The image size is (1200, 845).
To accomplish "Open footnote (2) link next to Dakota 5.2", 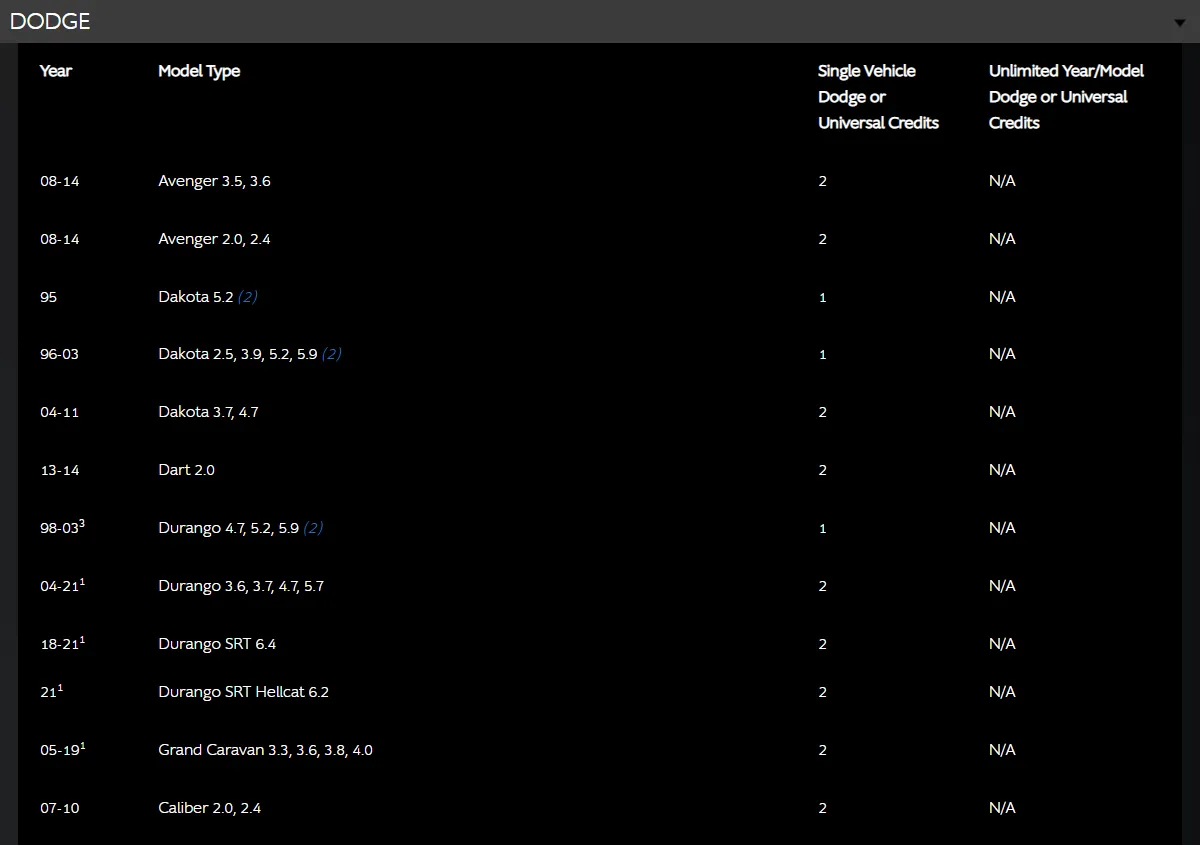I will pos(248,297).
